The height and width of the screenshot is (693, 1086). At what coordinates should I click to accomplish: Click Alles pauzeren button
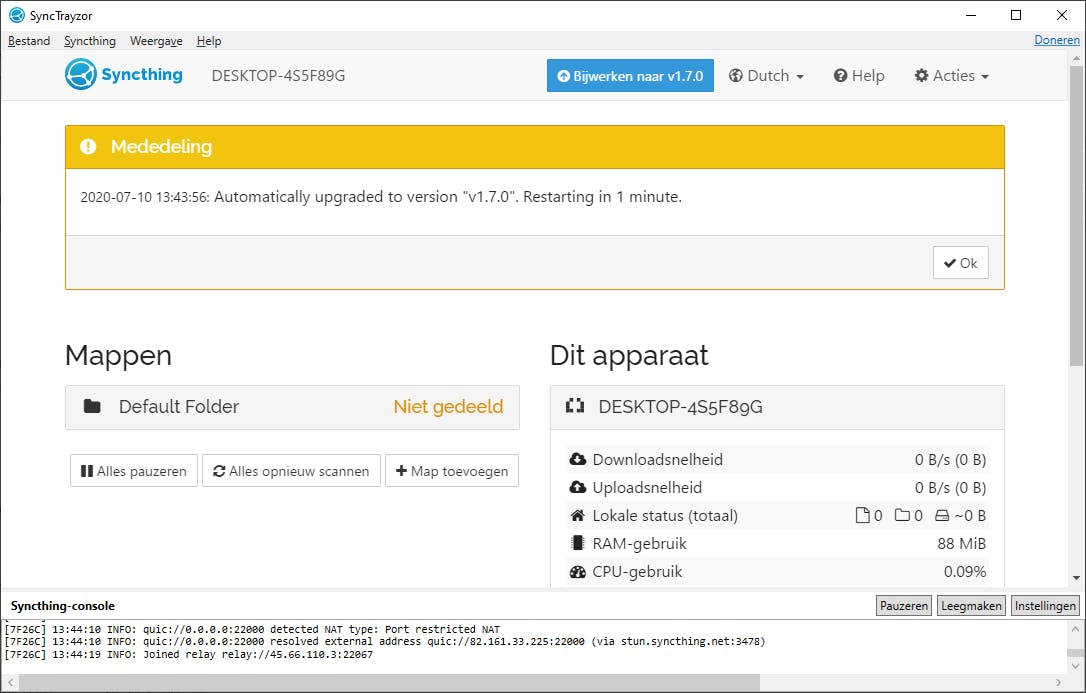[x=134, y=471]
